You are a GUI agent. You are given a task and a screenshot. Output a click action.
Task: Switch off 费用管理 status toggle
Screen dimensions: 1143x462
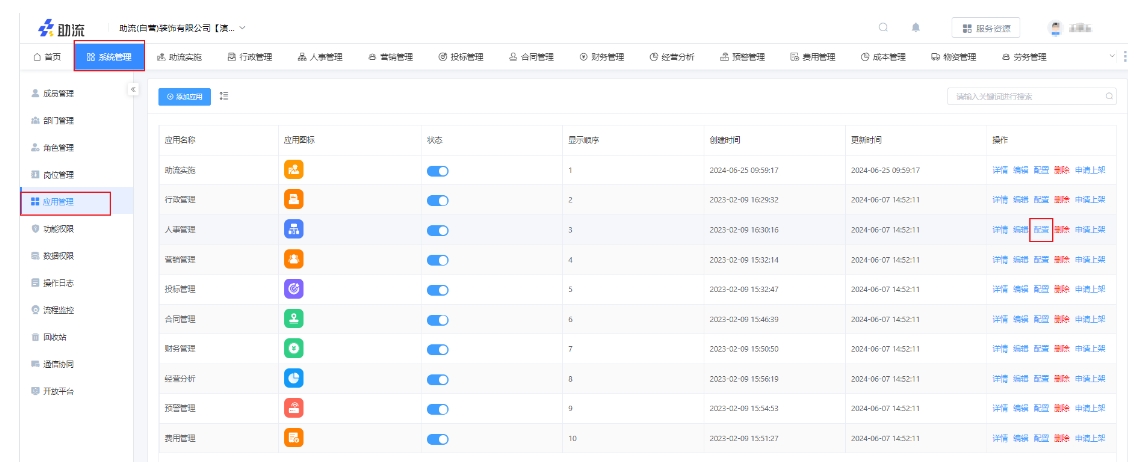[x=437, y=439]
